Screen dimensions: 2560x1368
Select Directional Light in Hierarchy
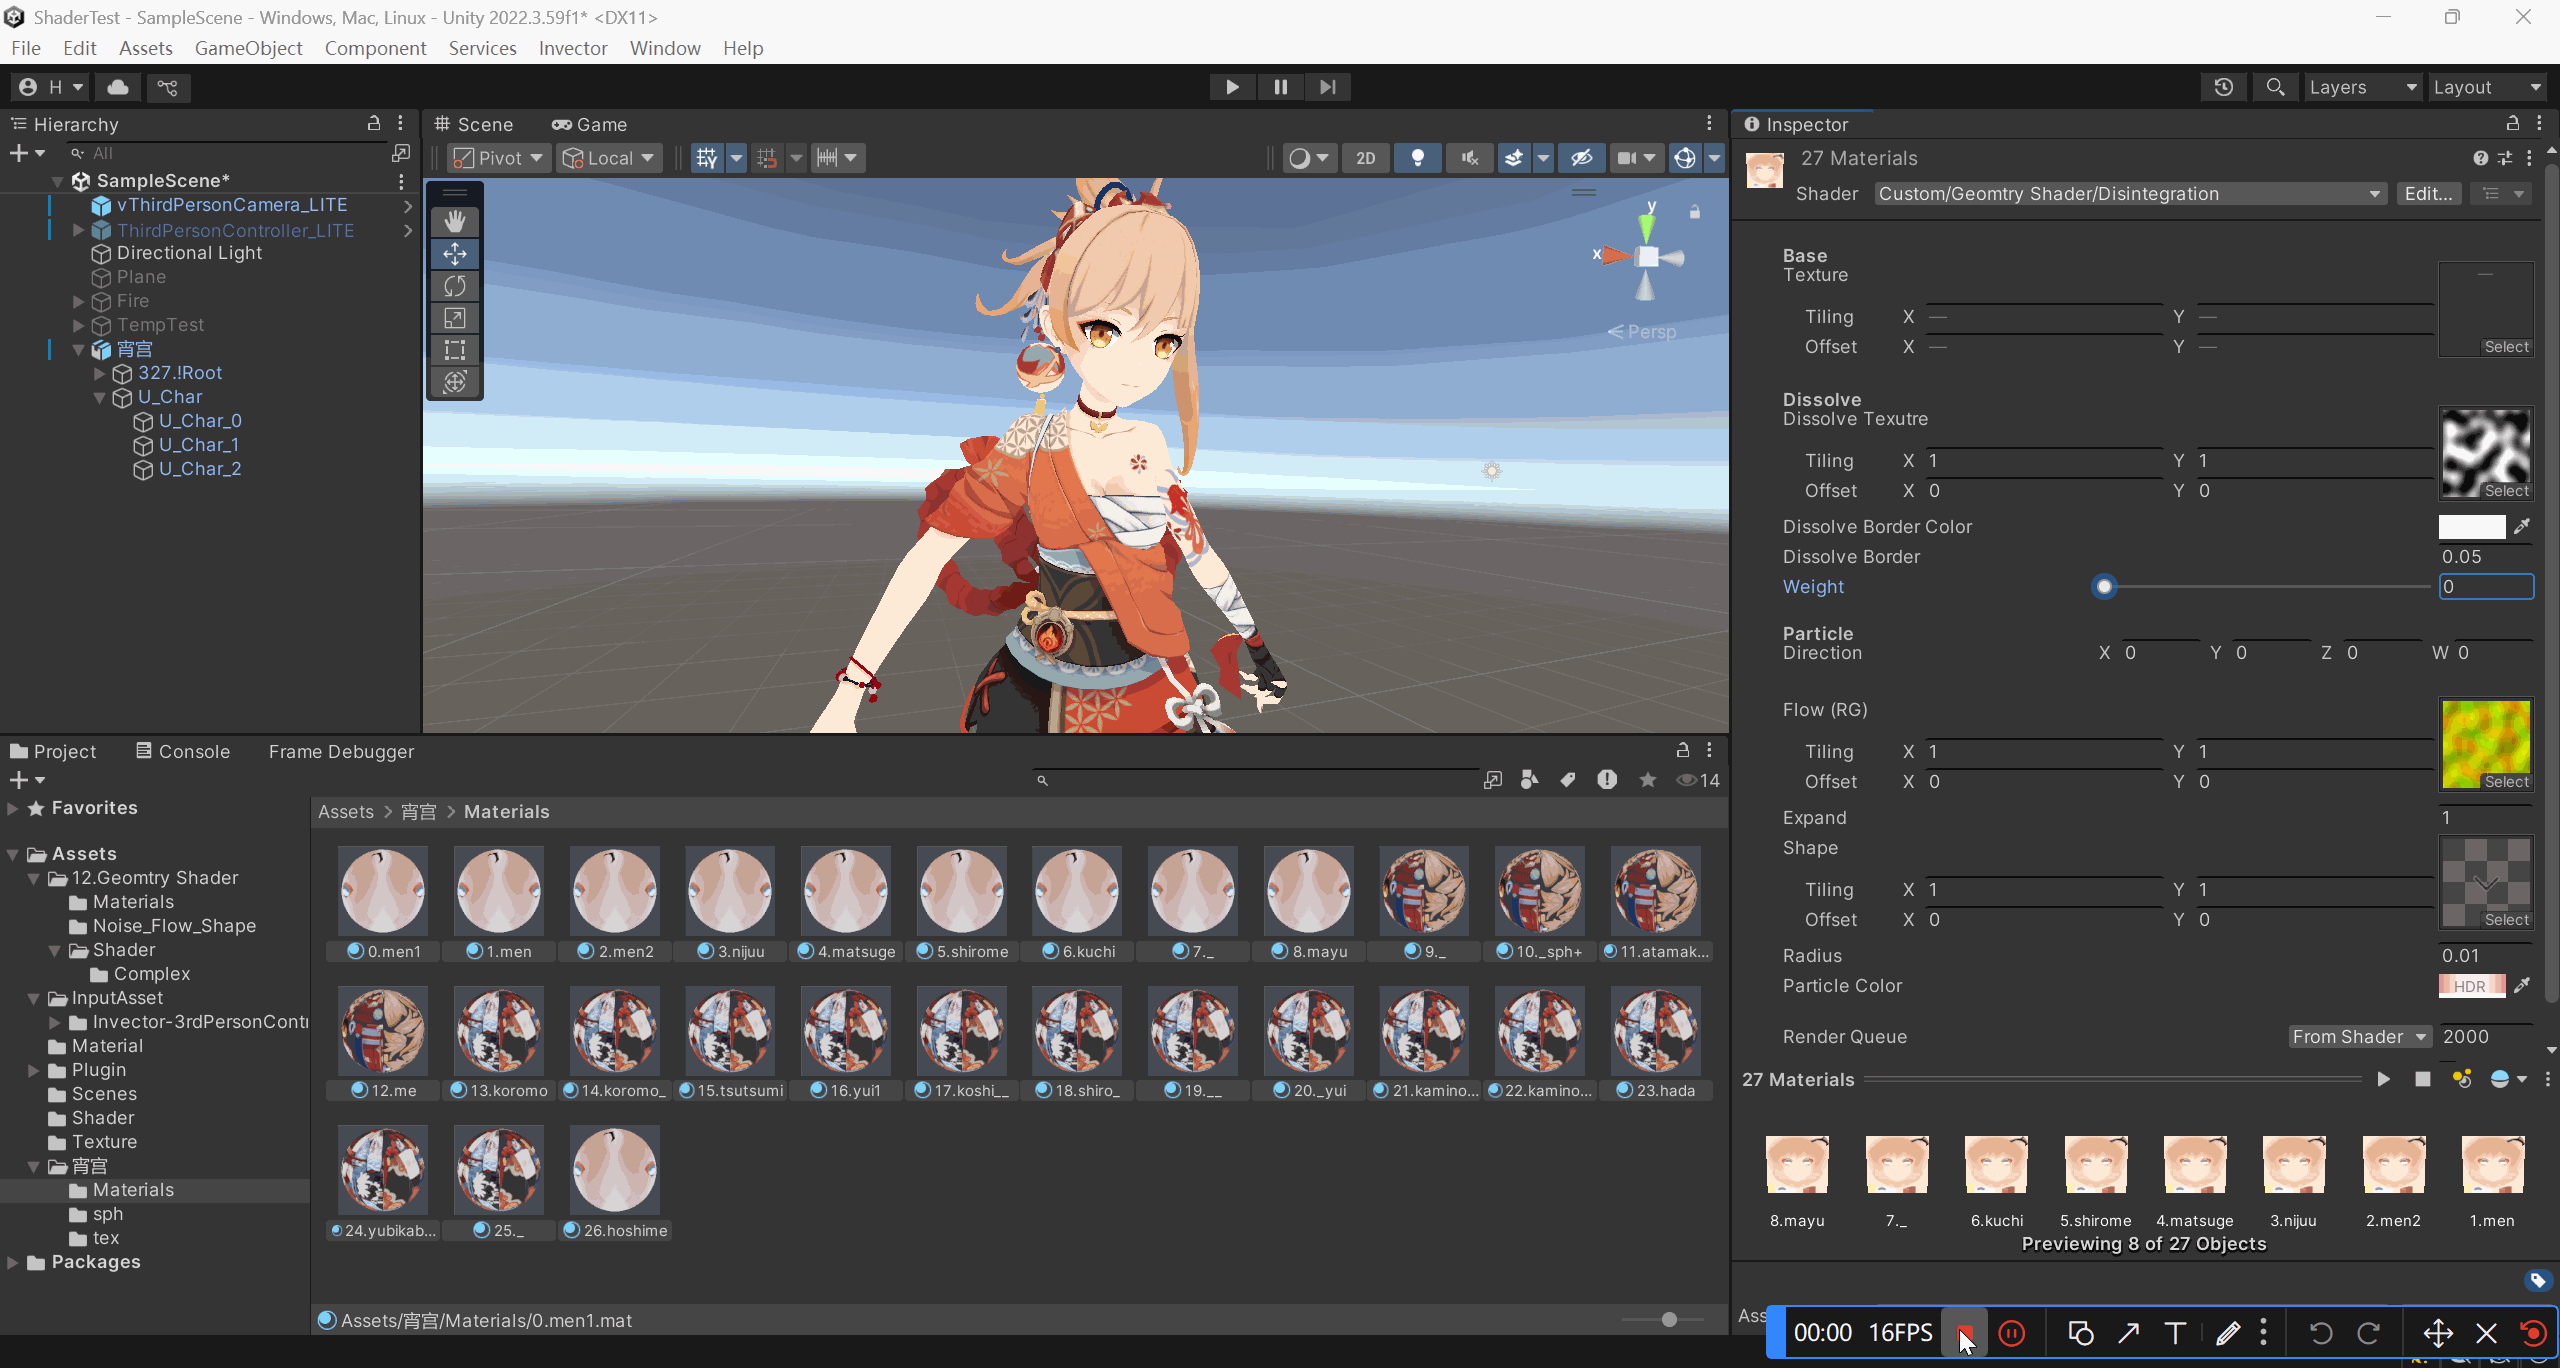(189, 253)
